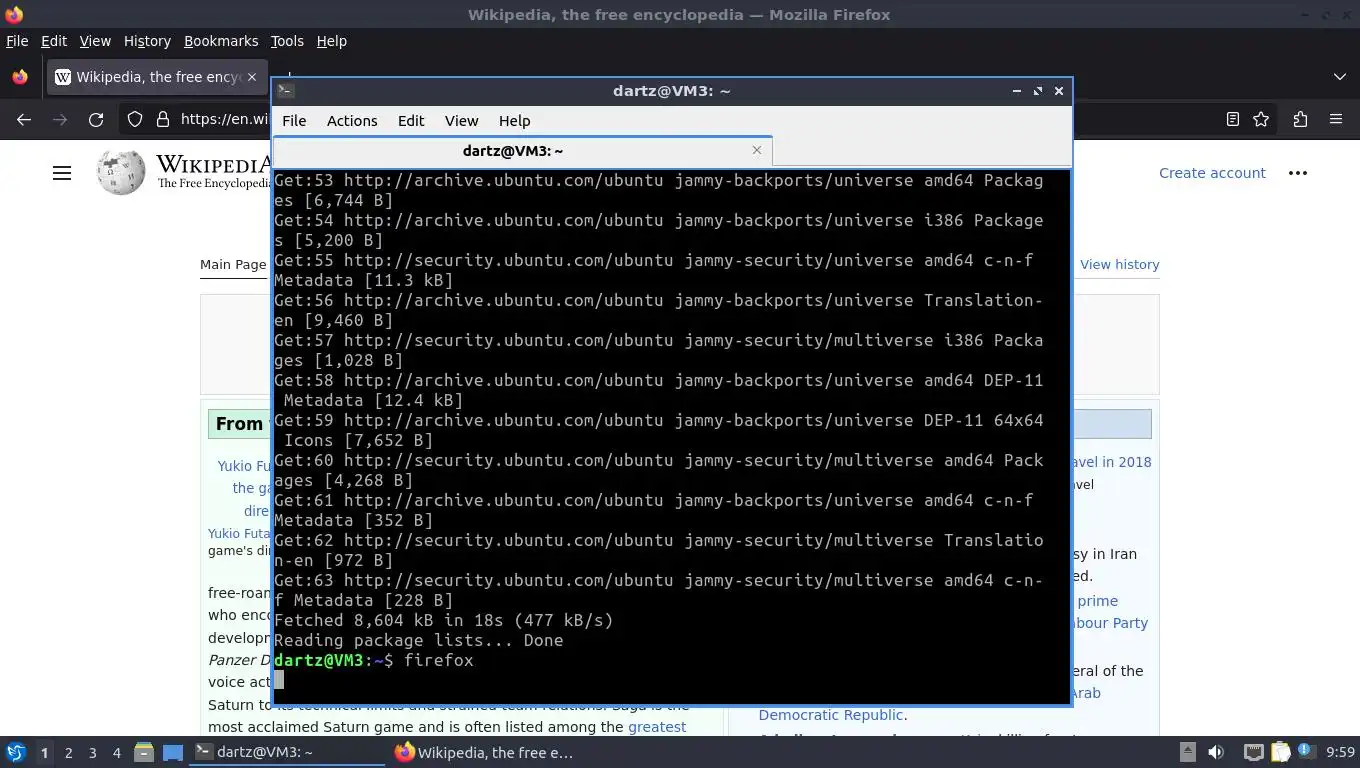
Task: Open the terminal's View menu
Action: click(461, 121)
